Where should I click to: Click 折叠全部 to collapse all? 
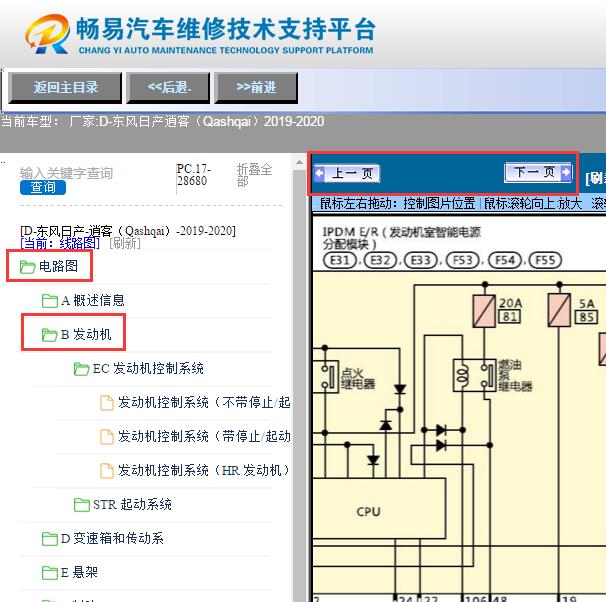[x=254, y=175]
